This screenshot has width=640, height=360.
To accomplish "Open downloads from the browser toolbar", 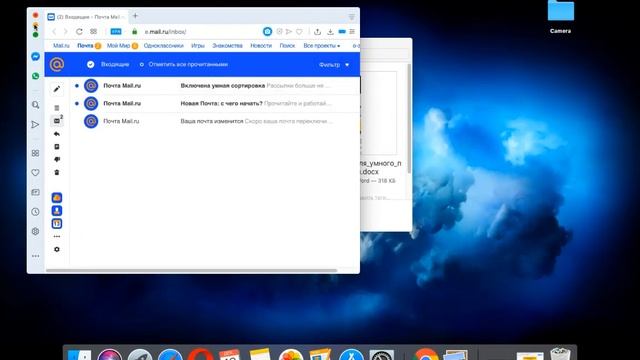I will pos(330,31).
